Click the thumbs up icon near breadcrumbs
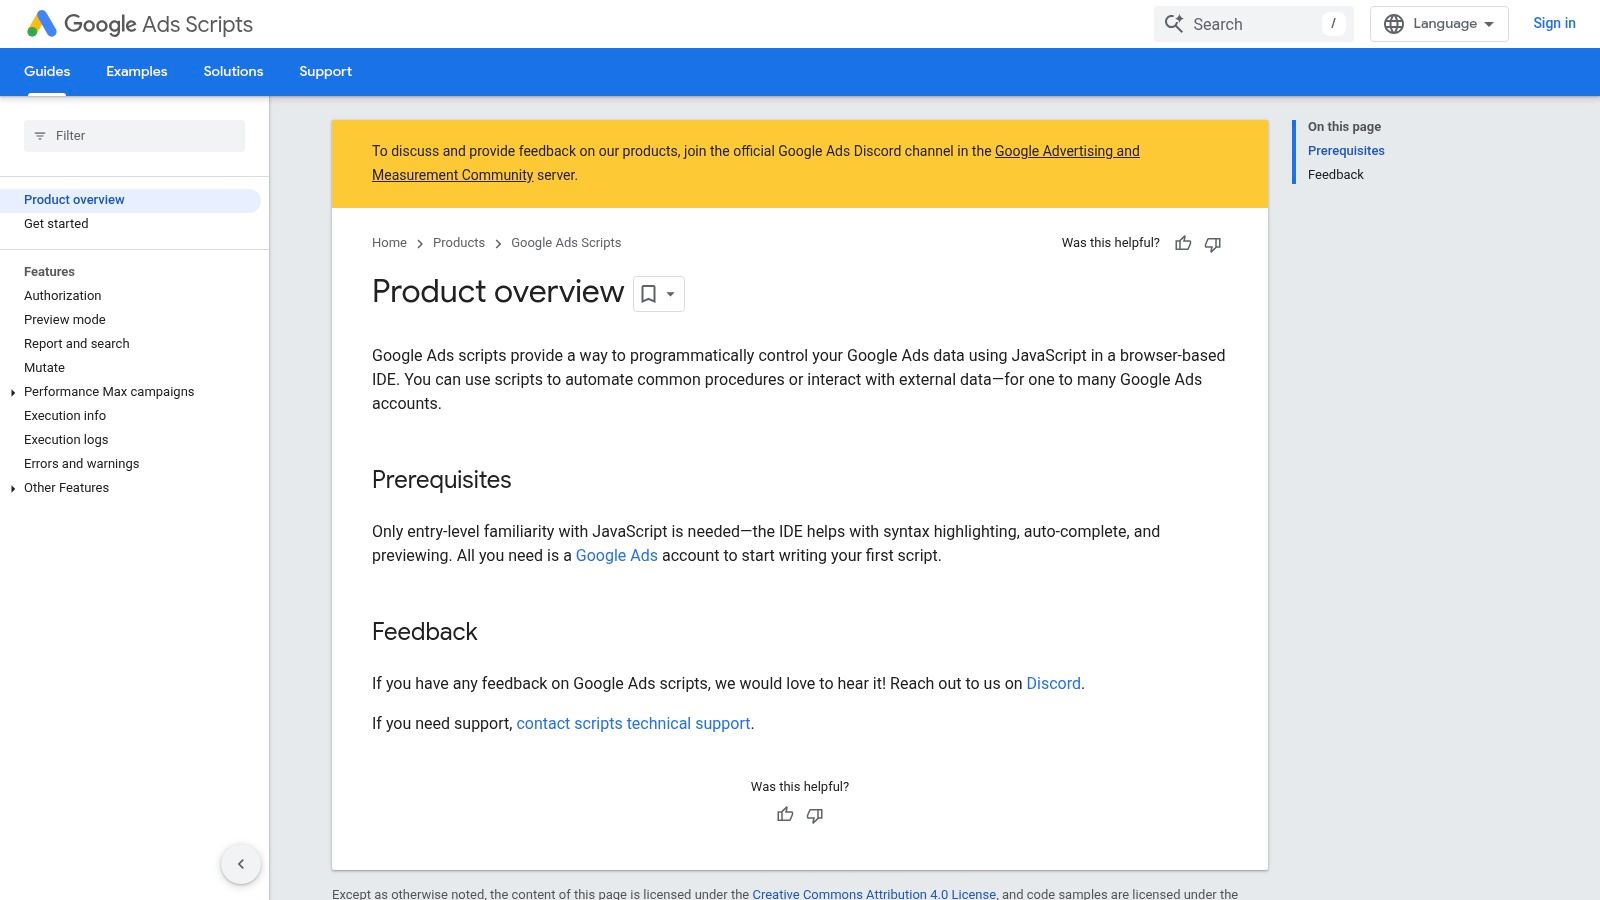 (x=1183, y=243)
